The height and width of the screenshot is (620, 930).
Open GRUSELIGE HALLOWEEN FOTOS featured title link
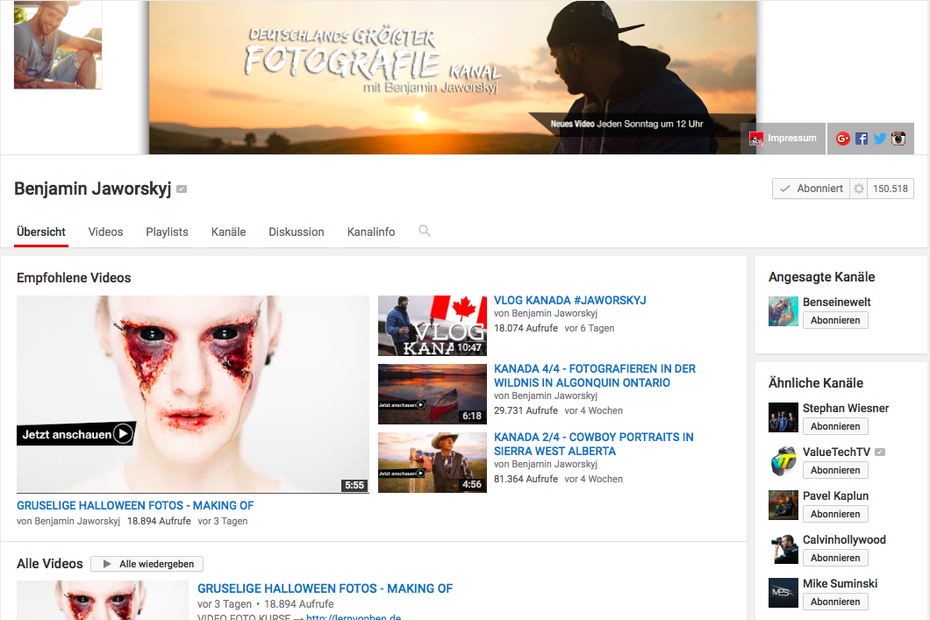coord(135,505)
